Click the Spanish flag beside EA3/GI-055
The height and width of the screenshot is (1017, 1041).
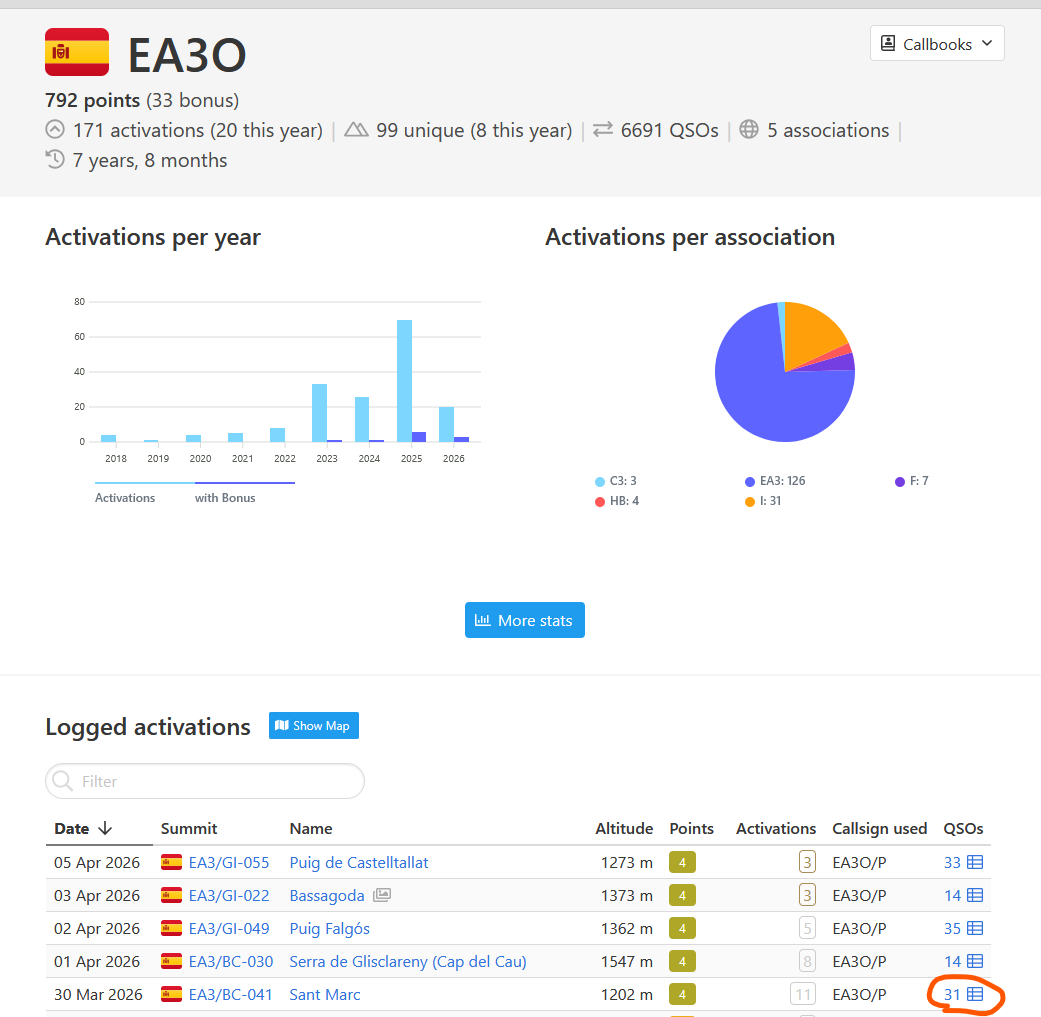pos(172,862)
